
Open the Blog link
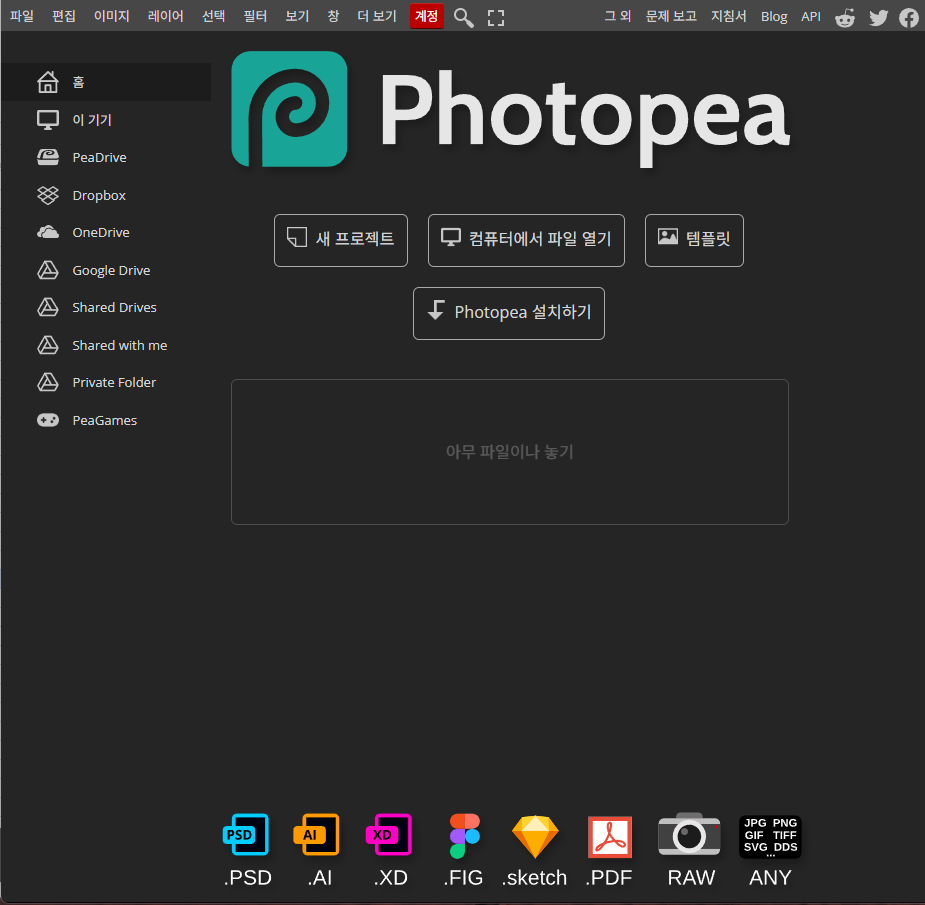774,17
